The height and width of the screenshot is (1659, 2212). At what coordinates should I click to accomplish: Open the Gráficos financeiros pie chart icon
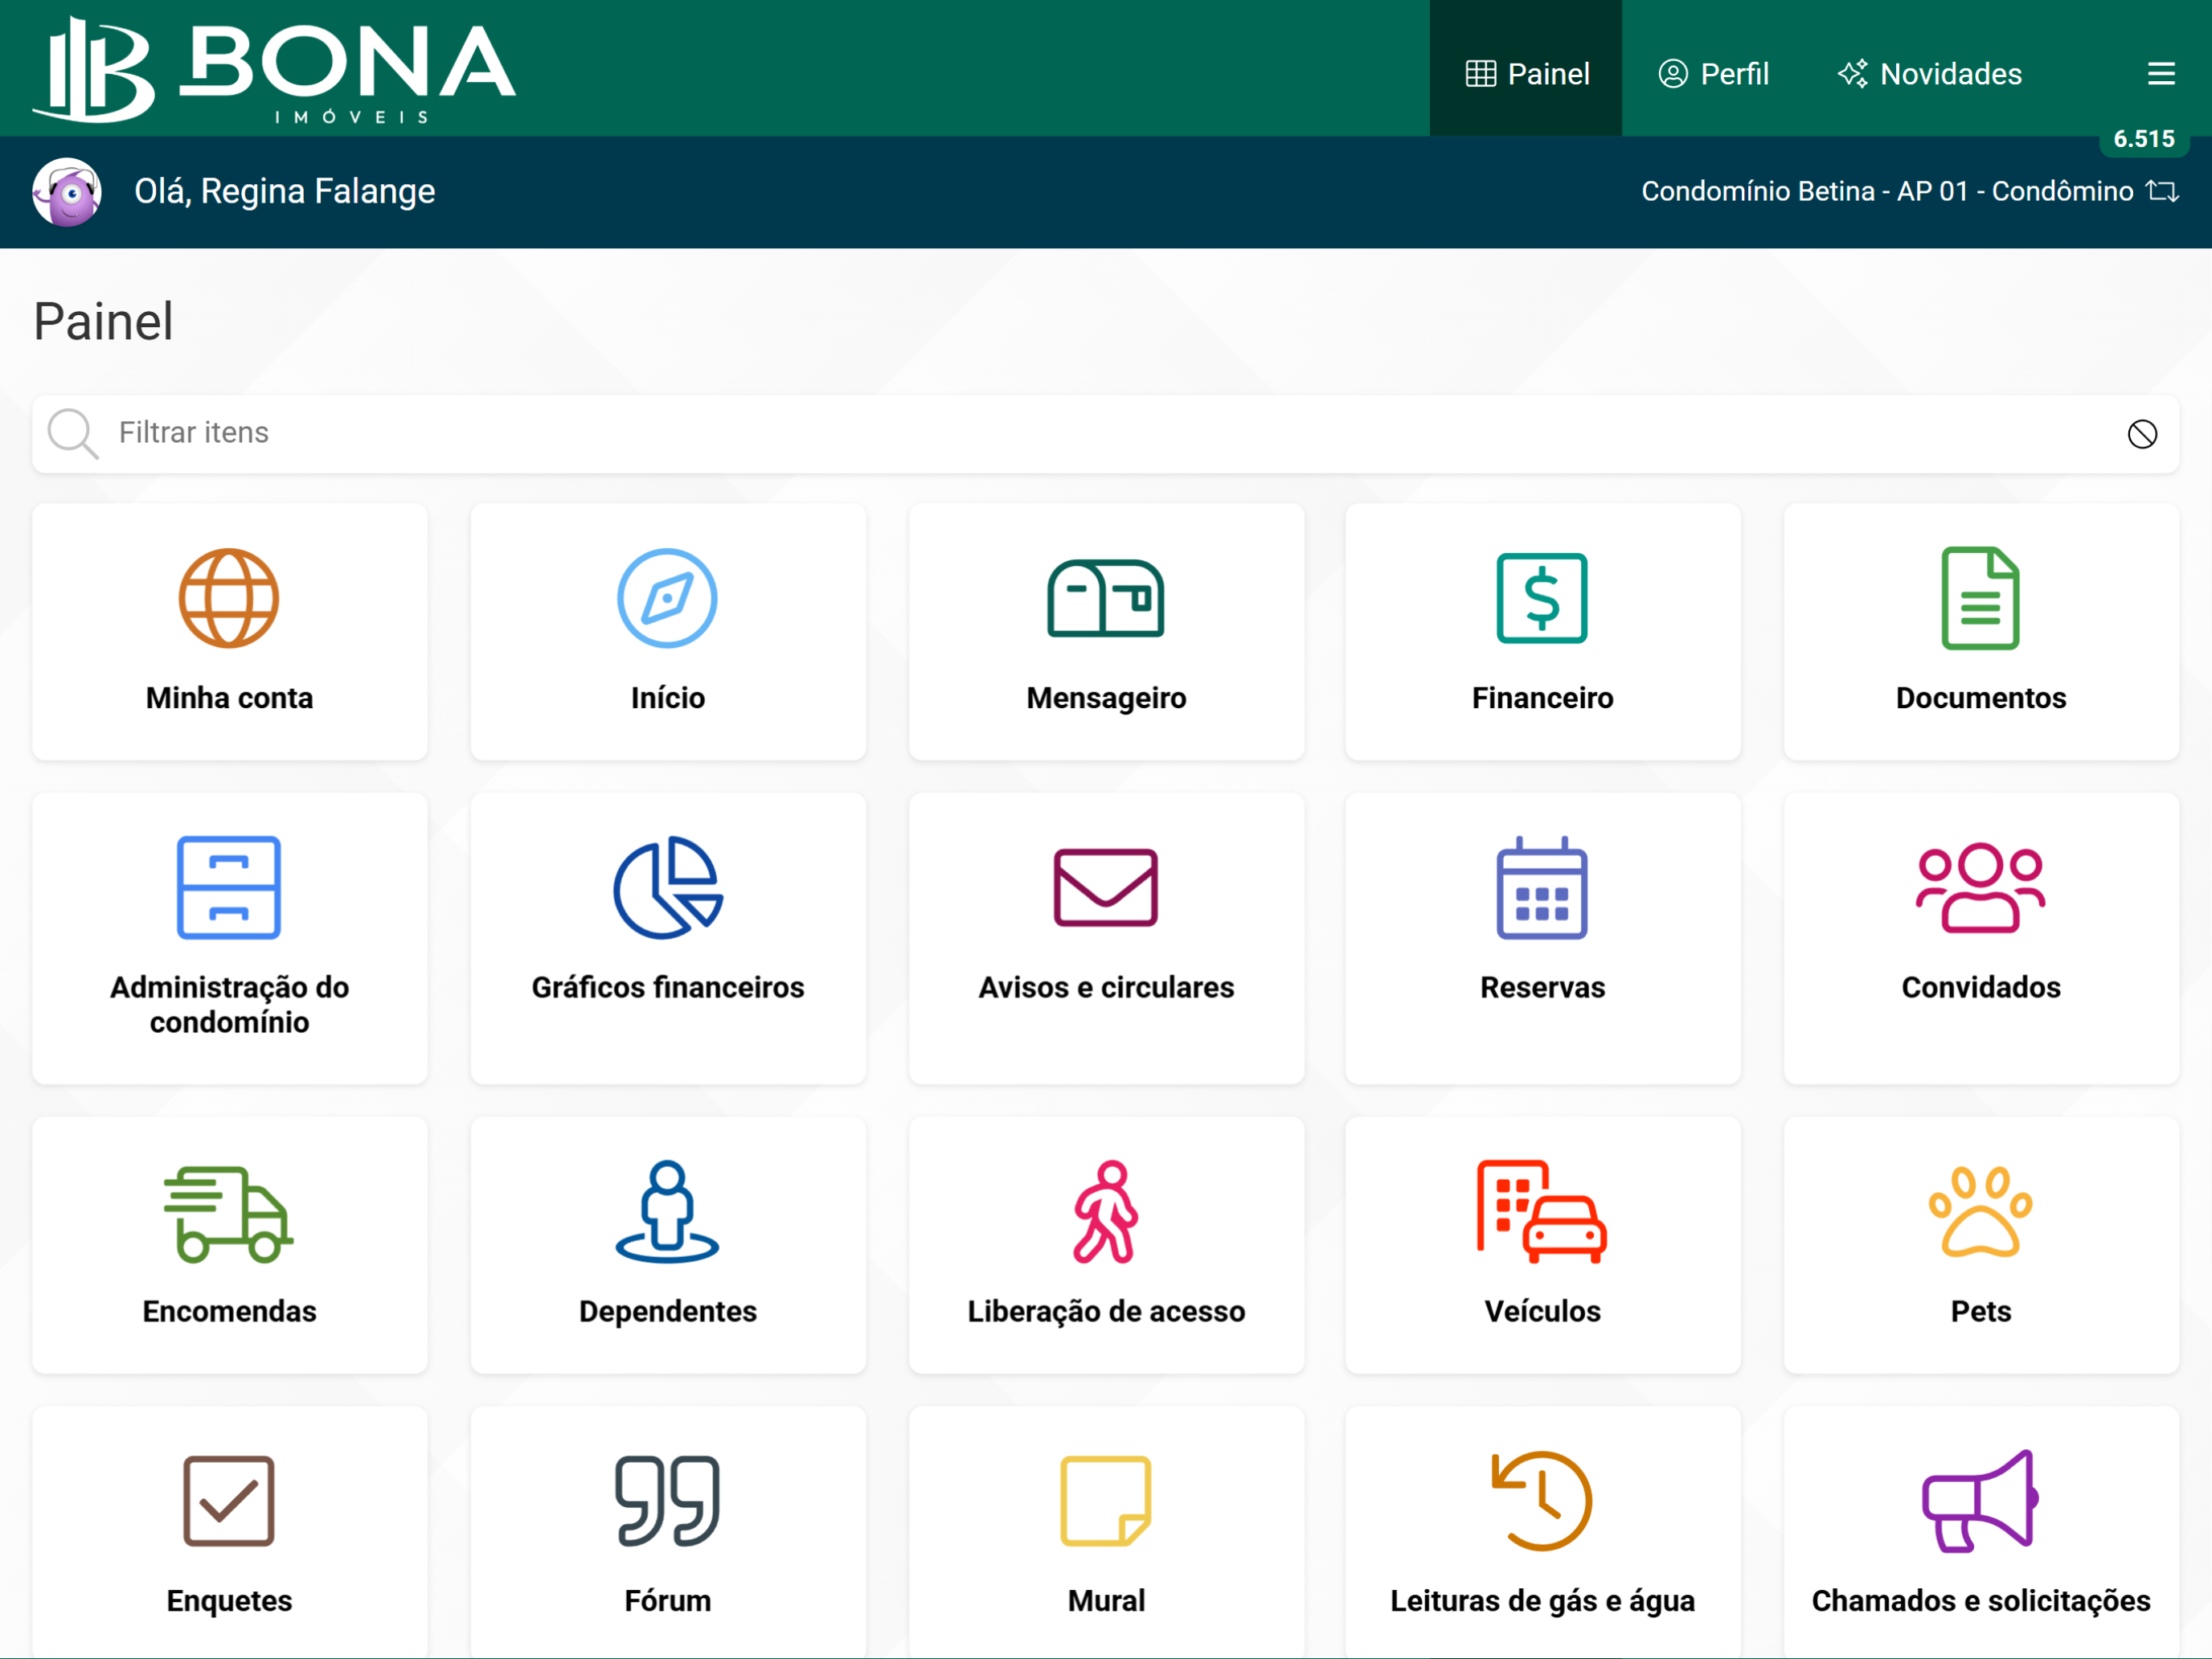coord(667,887)
